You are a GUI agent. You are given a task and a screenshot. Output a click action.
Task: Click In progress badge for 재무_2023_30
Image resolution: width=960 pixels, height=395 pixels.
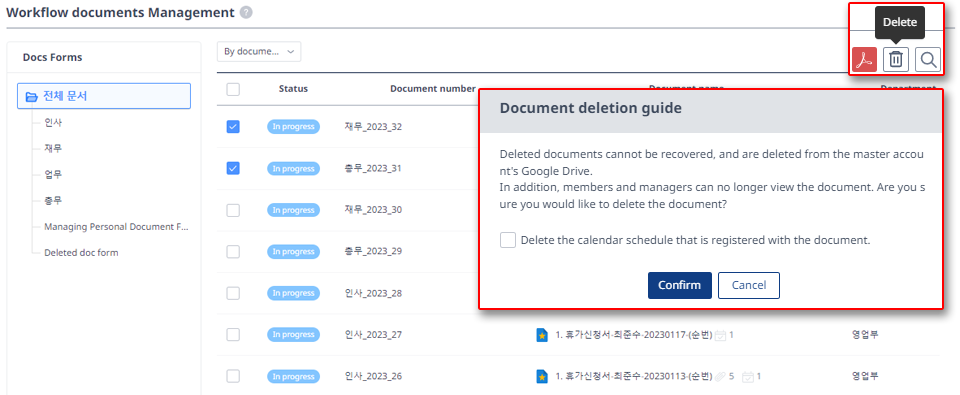[x=293, y=210]
